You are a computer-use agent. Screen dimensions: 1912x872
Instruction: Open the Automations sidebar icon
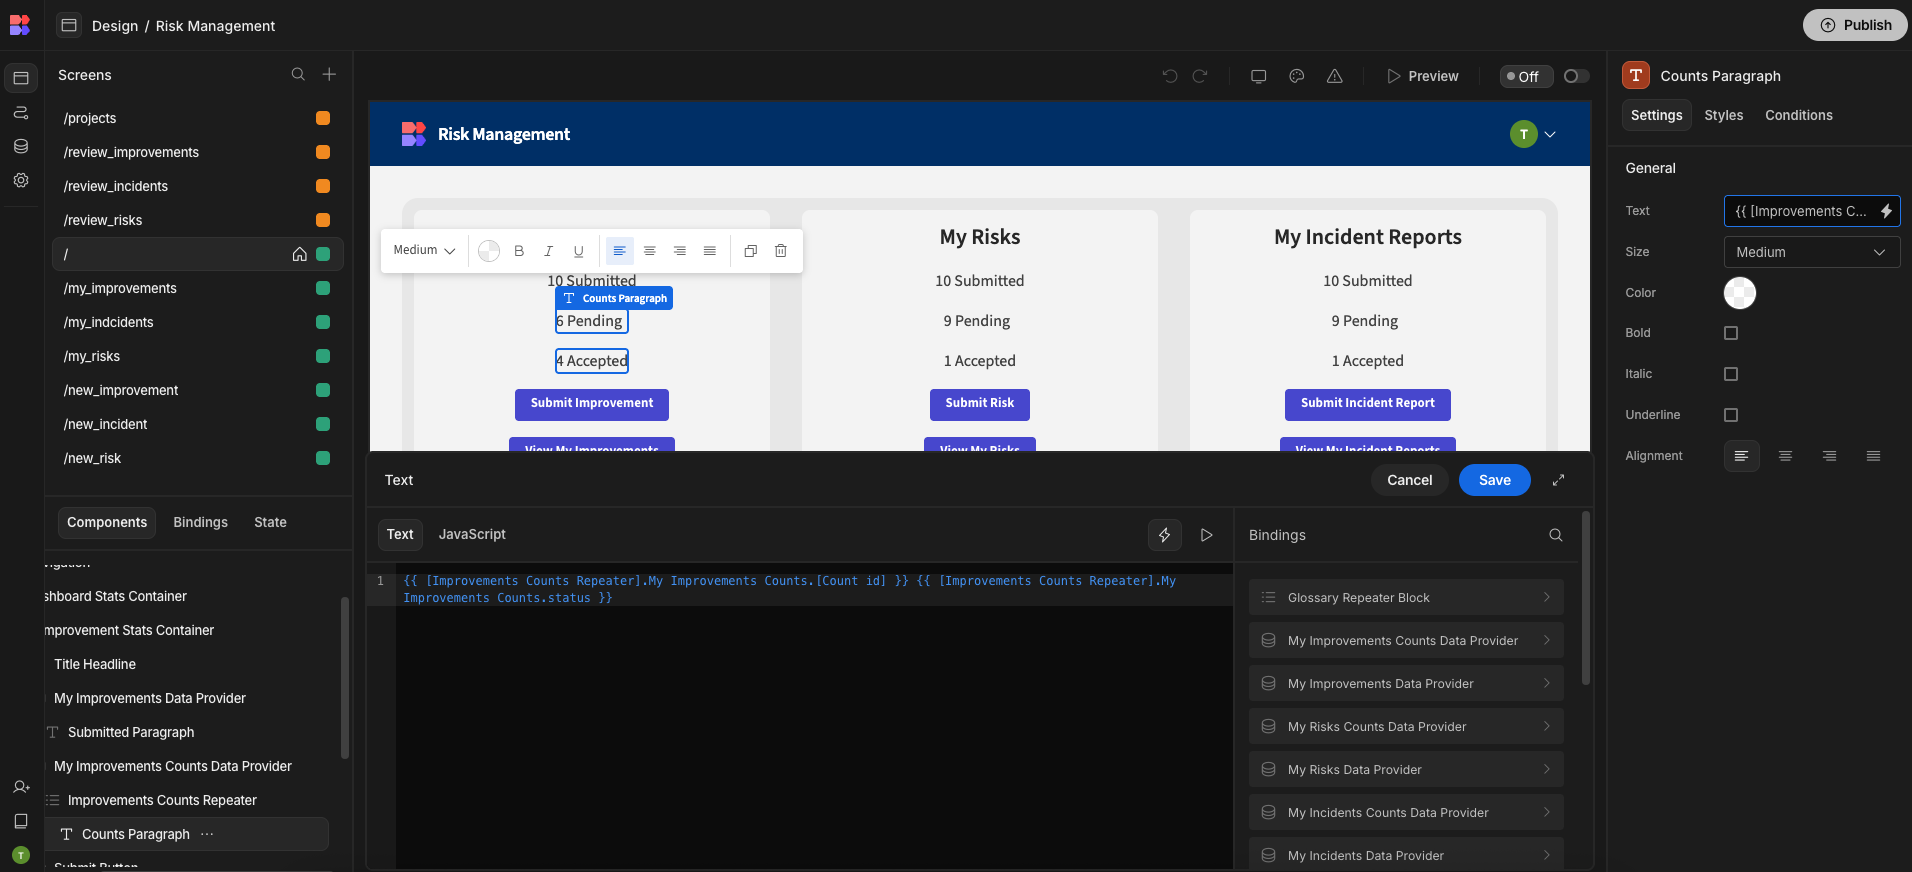[21, 112]
